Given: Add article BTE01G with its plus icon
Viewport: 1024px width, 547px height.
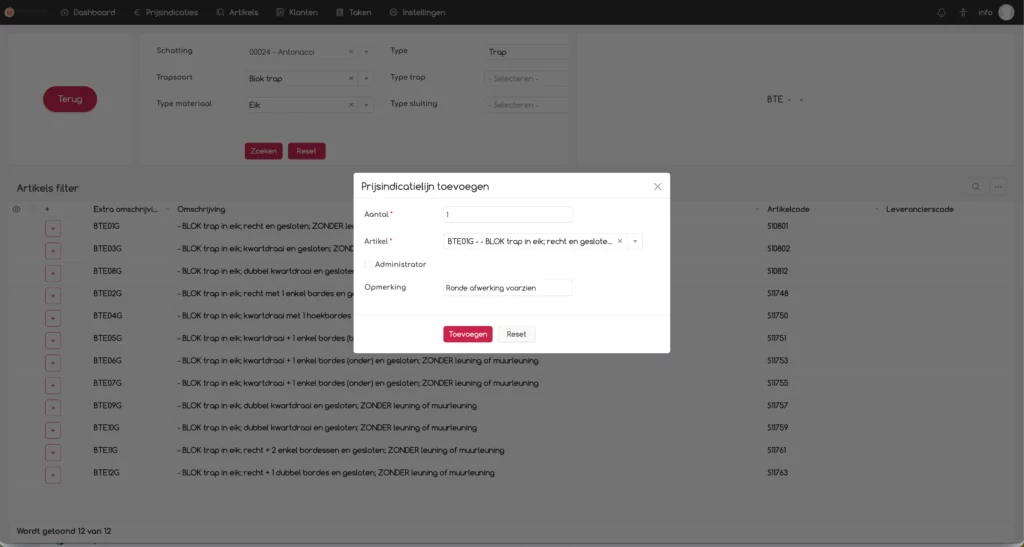Looking at the screenshot, I should 53,228.
